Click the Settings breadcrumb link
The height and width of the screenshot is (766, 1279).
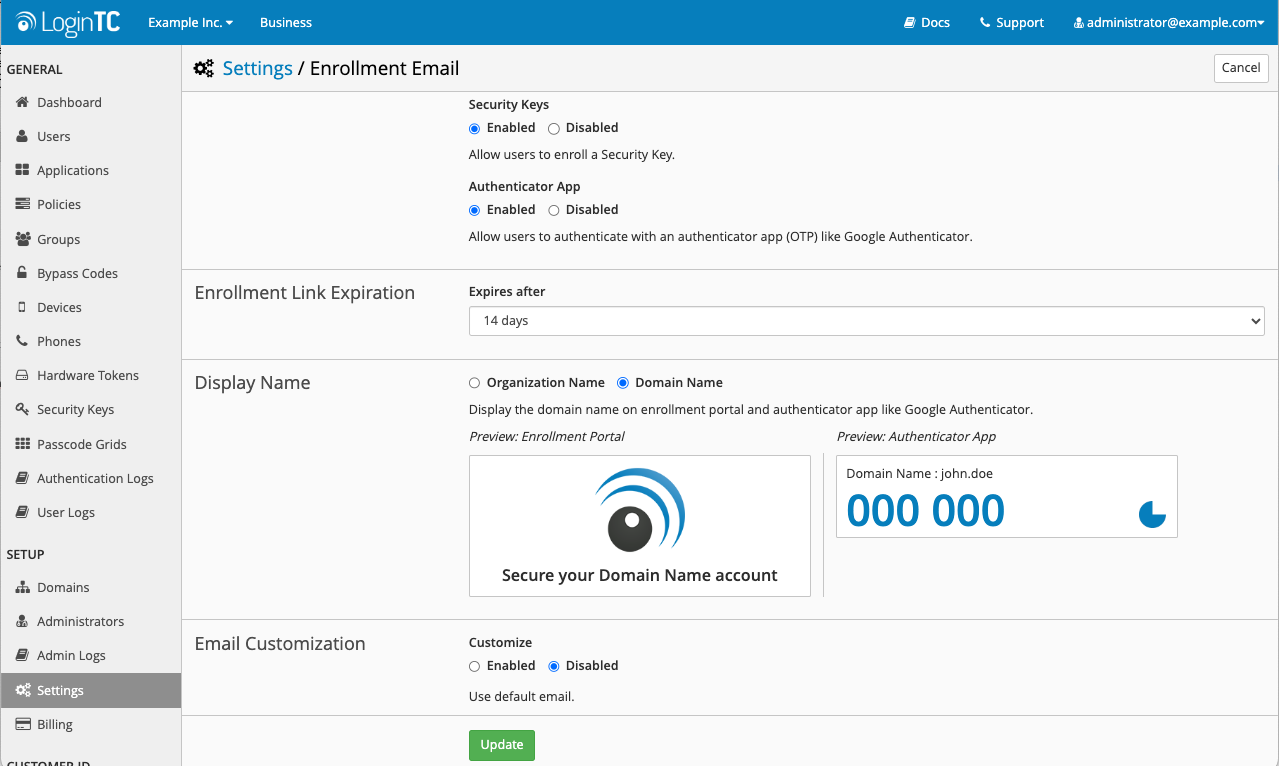257,68
